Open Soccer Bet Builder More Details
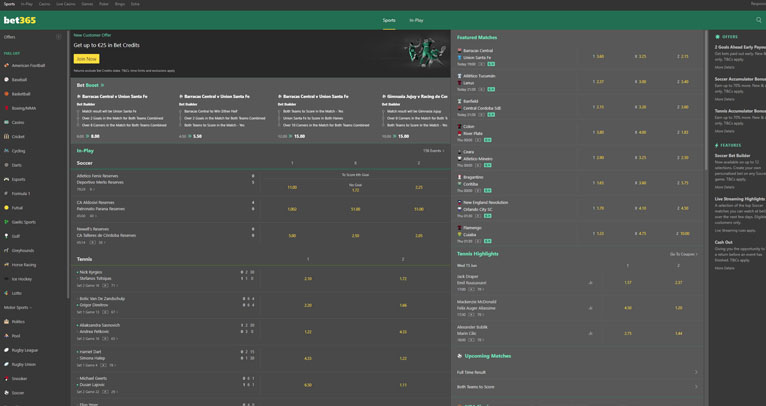This screenshot has width=766, height=406. point(725,187)
